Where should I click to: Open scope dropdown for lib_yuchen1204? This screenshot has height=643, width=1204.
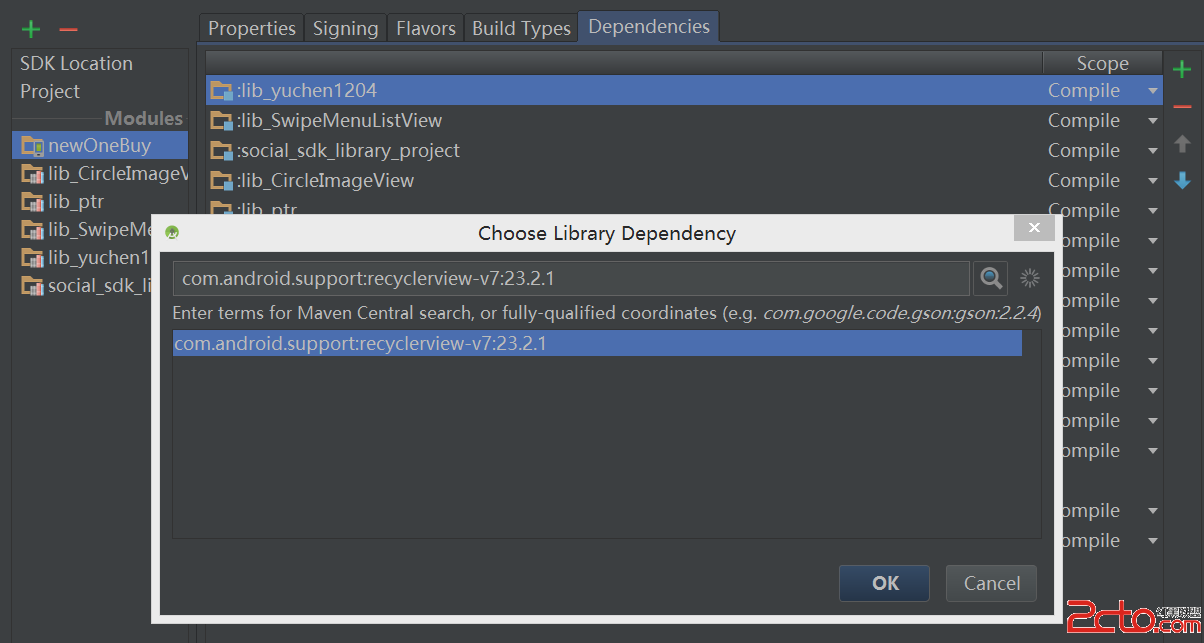(1153, 91)
